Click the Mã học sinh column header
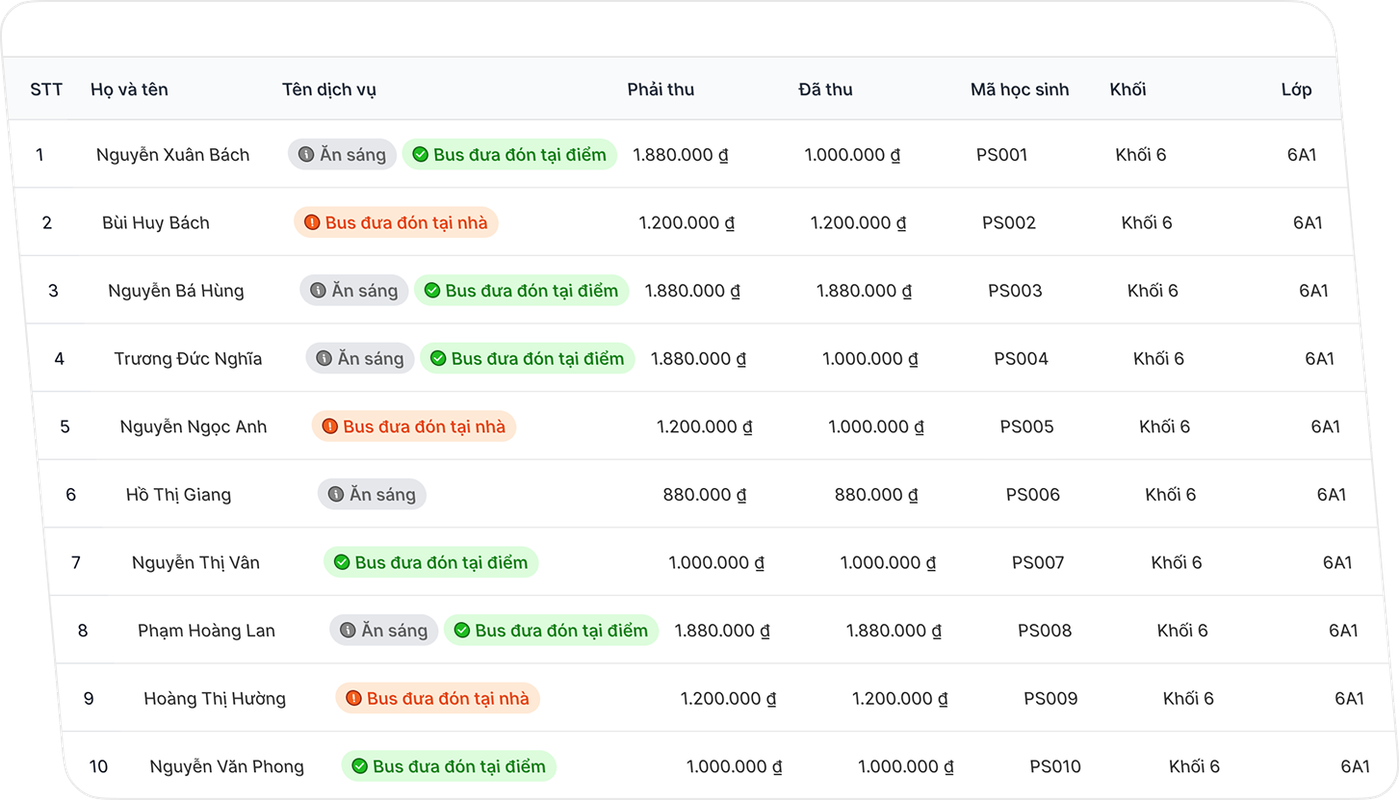 pyautogui.click(x=1020, y=90)
